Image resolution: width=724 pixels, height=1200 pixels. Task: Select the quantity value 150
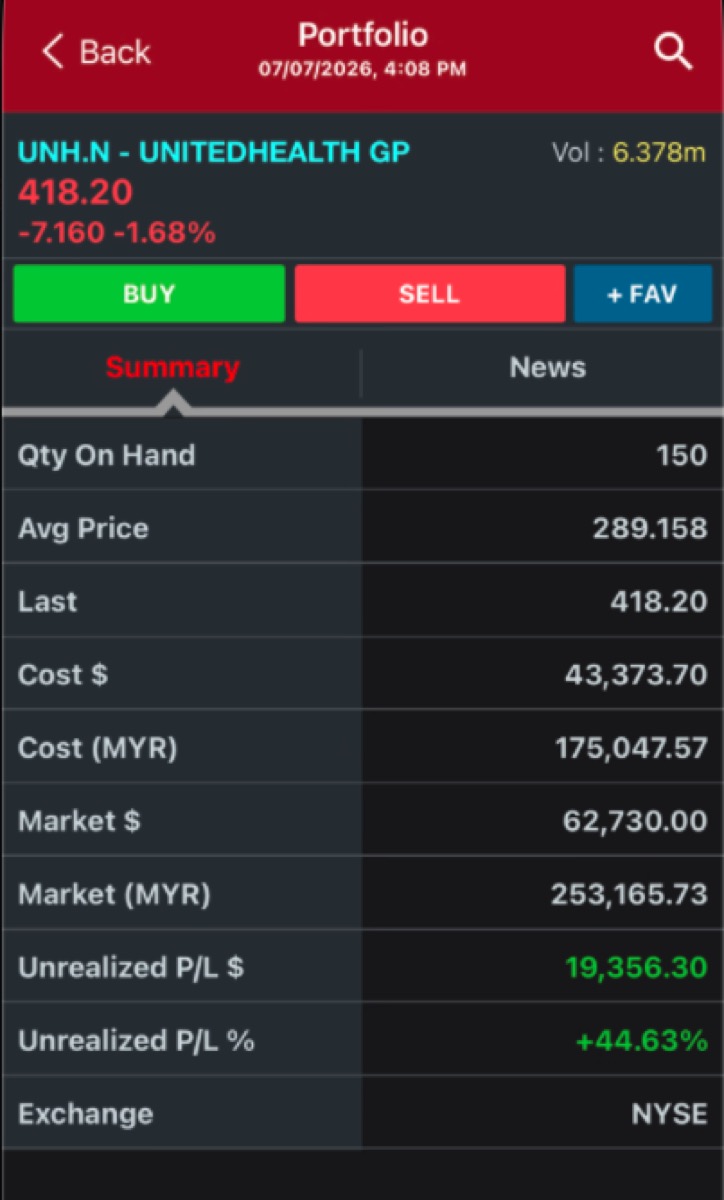point(682,455)
